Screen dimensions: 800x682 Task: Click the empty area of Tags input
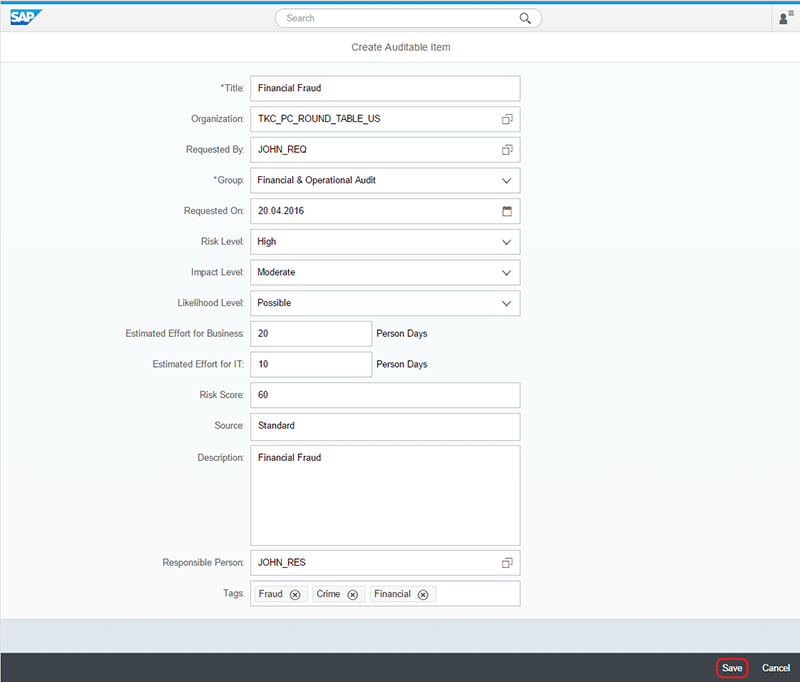(477, 594)
